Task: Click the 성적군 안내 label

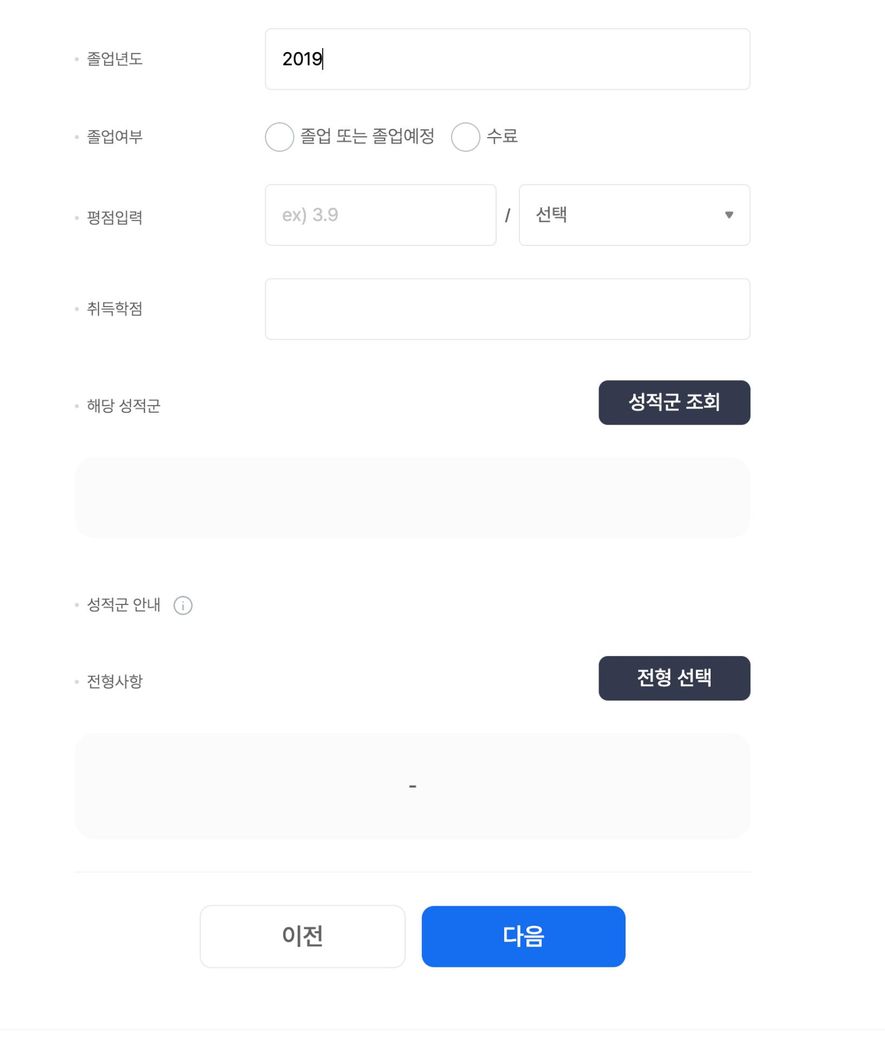Action: 123,605
